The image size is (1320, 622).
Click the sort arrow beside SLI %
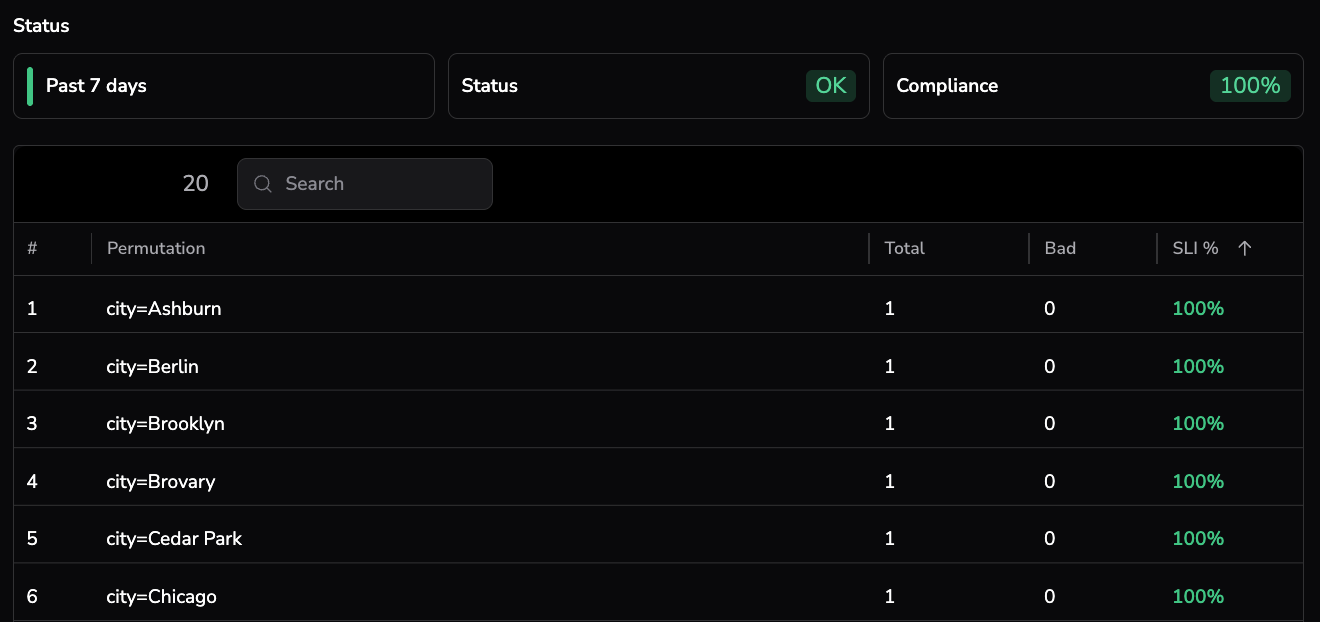pos(1244,249)
